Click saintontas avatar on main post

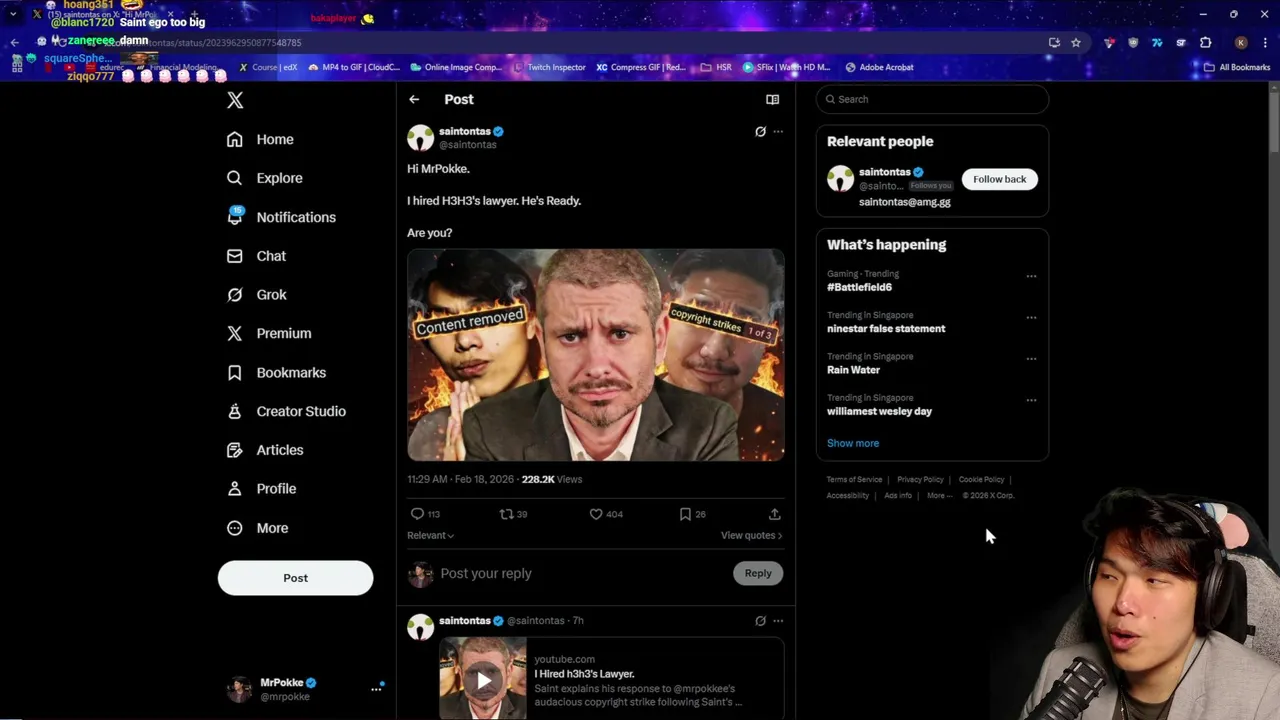(420, 137)
